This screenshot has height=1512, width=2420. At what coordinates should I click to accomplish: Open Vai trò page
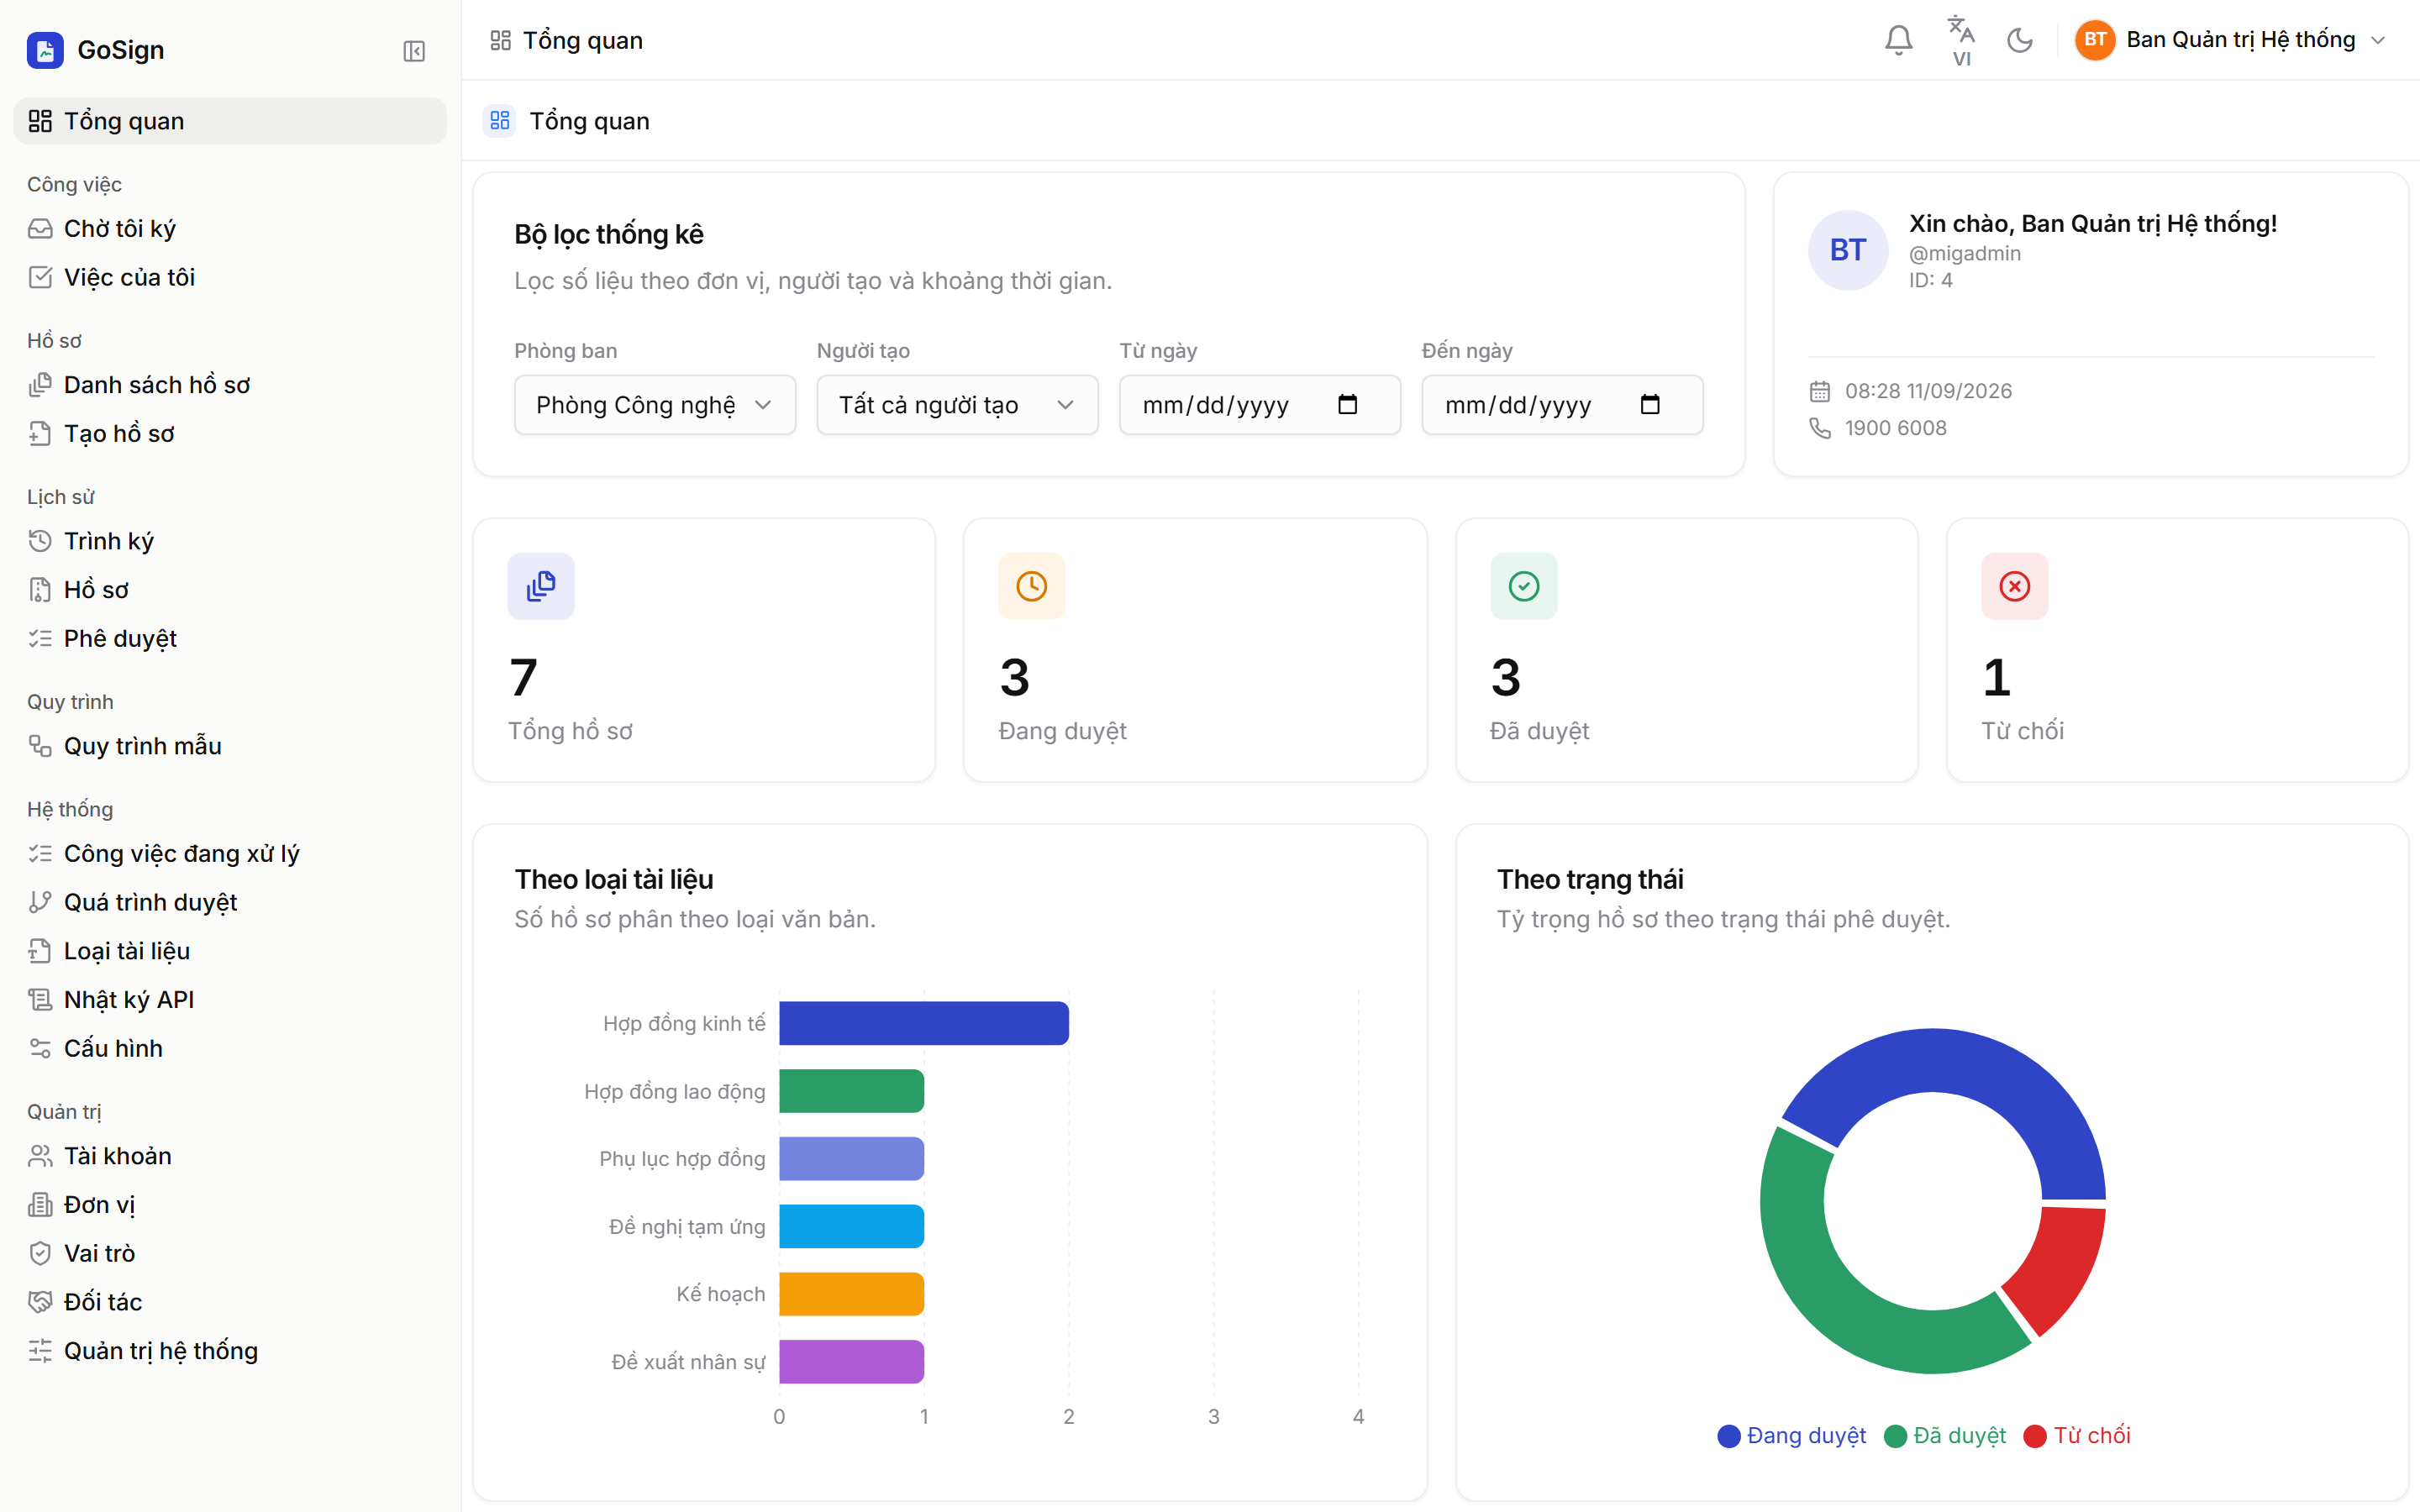(x=230, y=1253)
